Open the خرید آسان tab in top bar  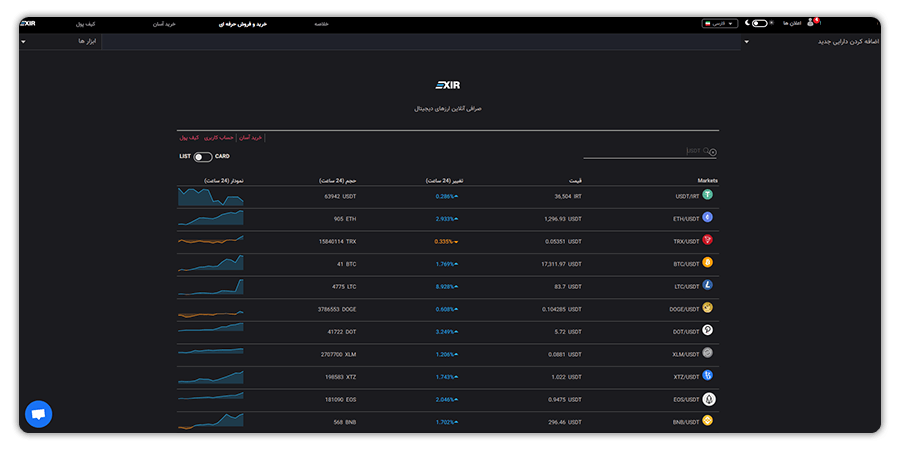(164, 24)
